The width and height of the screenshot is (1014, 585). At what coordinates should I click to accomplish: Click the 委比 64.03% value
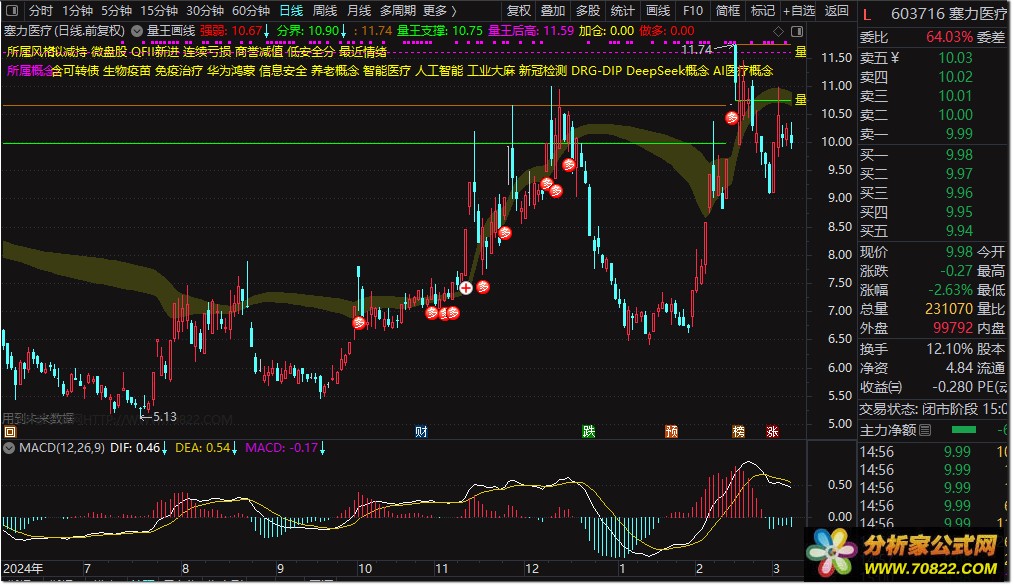949,37
